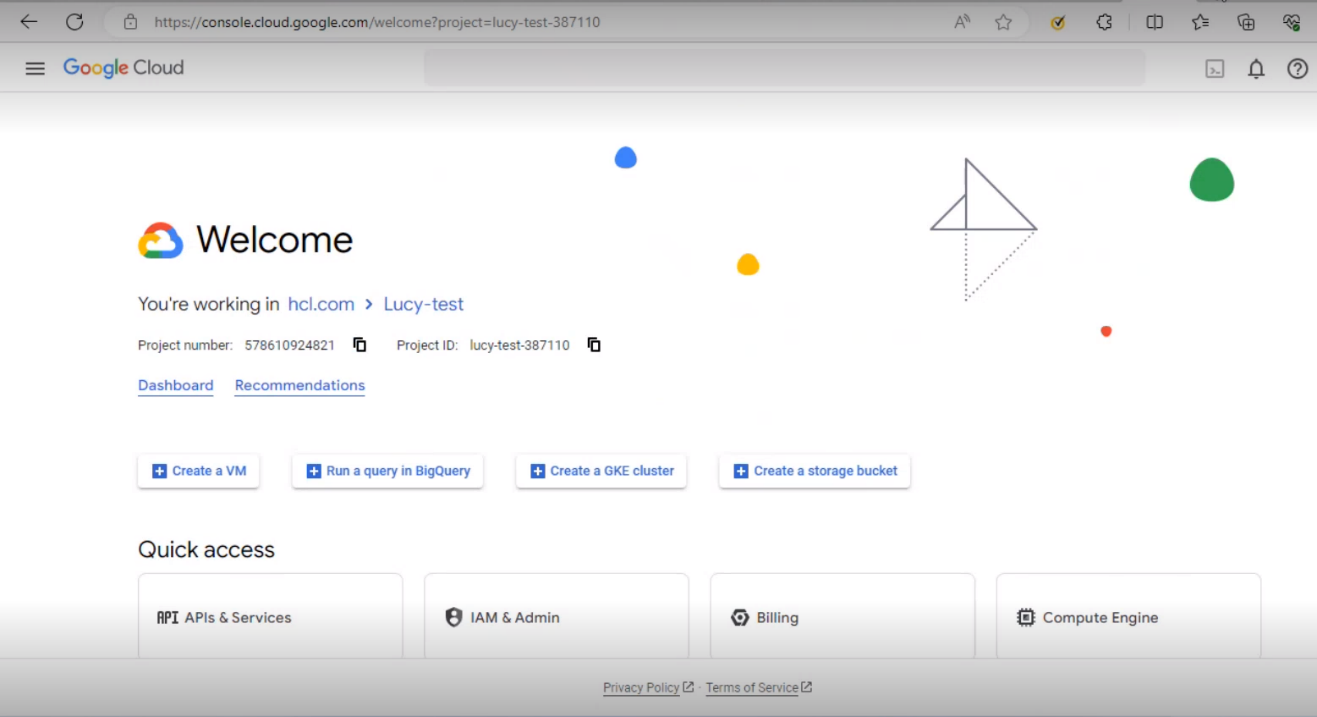Click the Welcome heading text
This screenshot has height=717, width=1317.
tap(274, 240)
